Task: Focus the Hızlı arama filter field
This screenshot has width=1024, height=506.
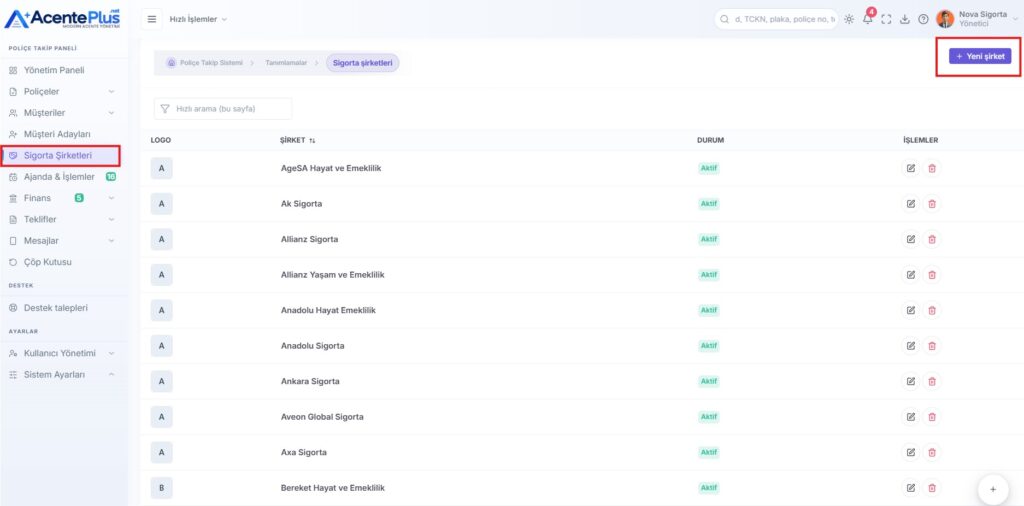Action: [x=223, y=108]
